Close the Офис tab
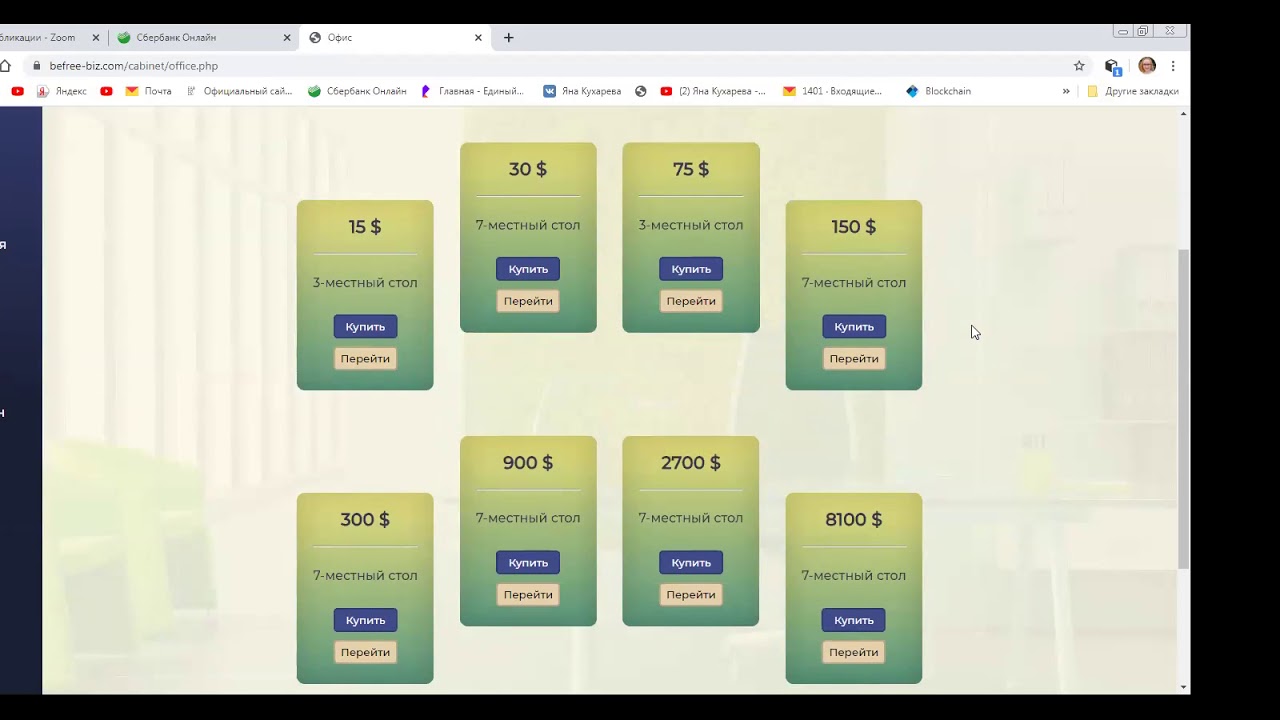 click(478, 38)
